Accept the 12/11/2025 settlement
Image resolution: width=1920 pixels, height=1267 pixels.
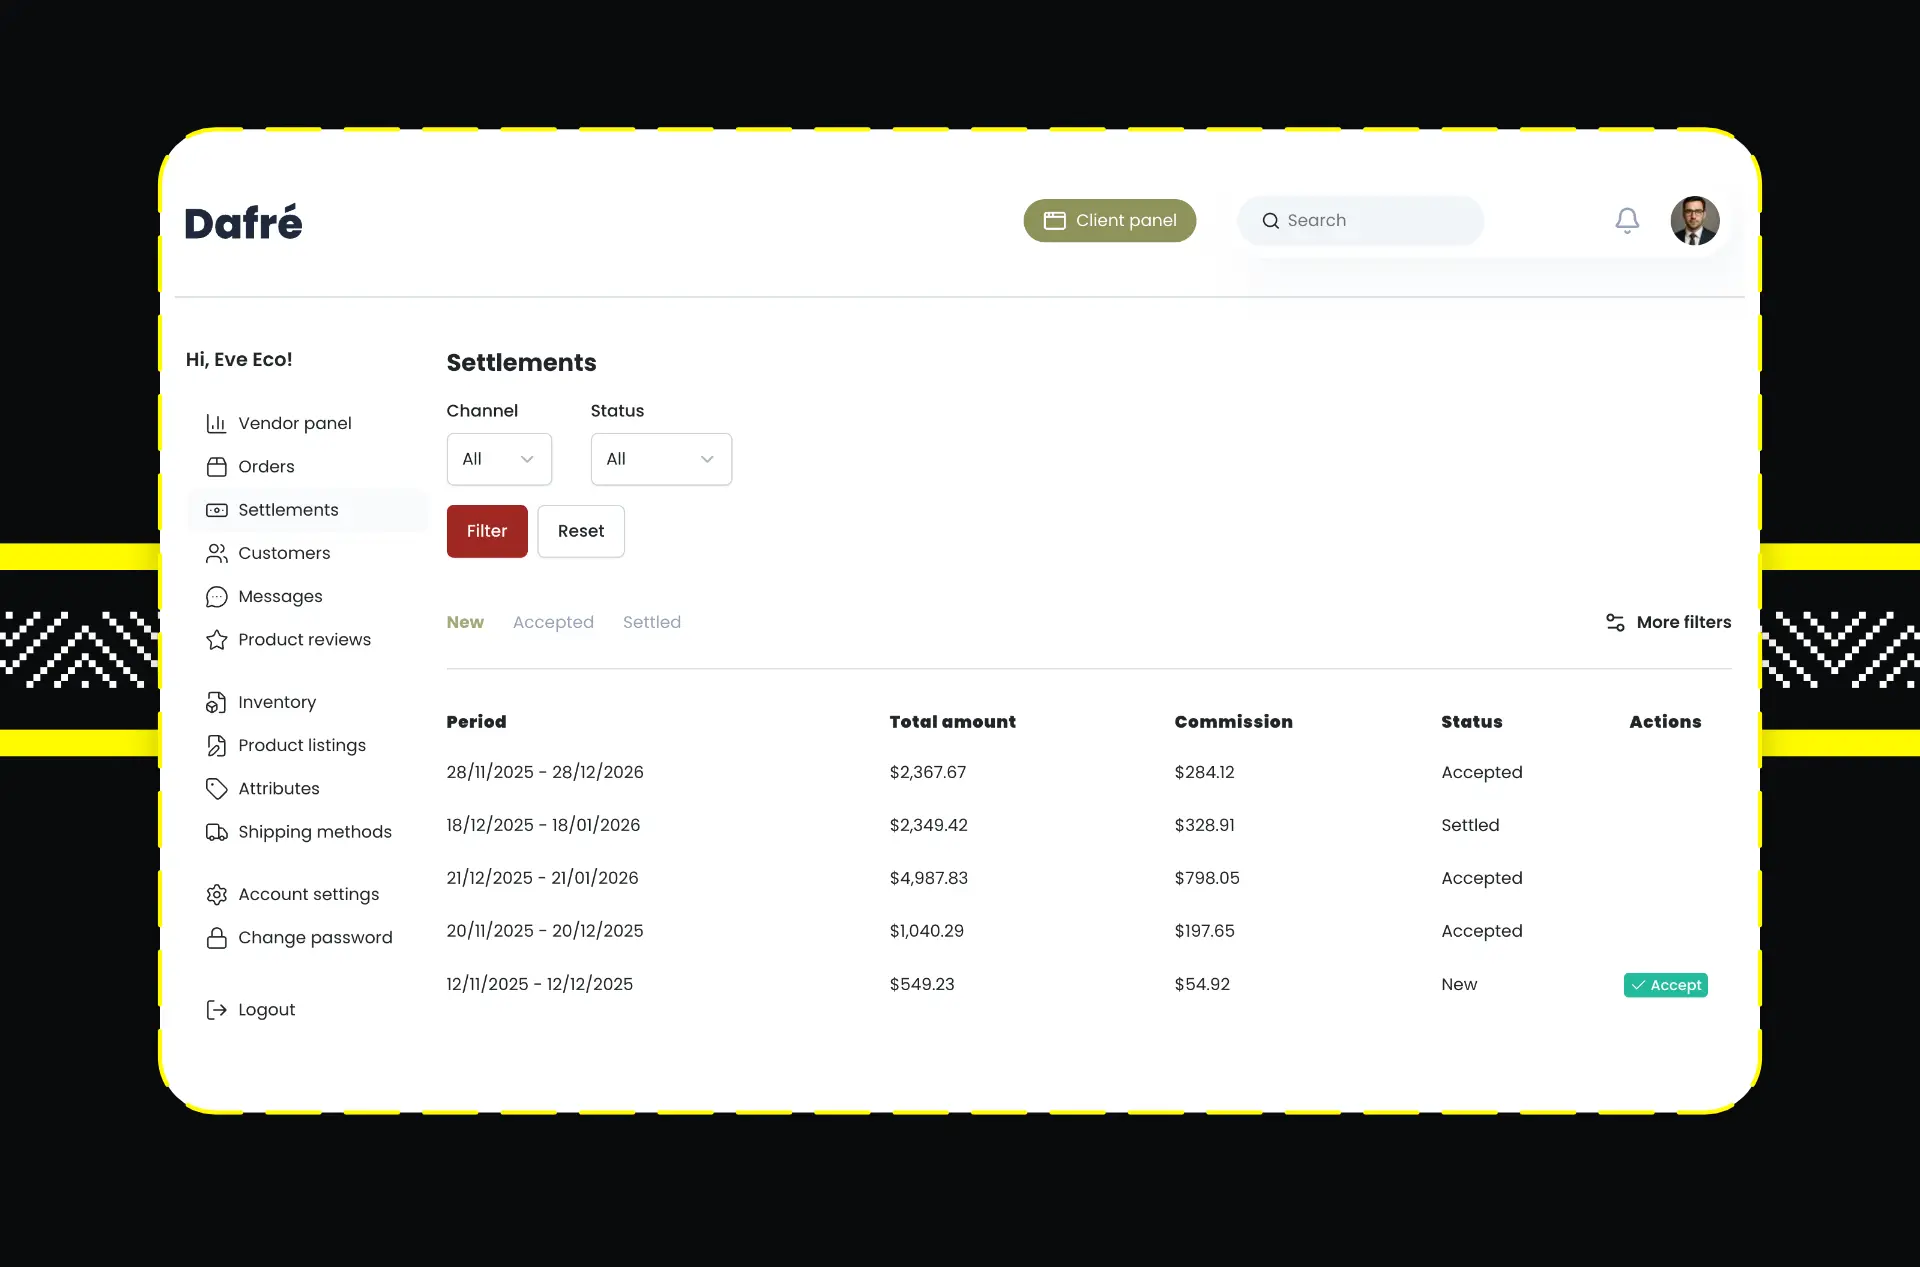1665,985
